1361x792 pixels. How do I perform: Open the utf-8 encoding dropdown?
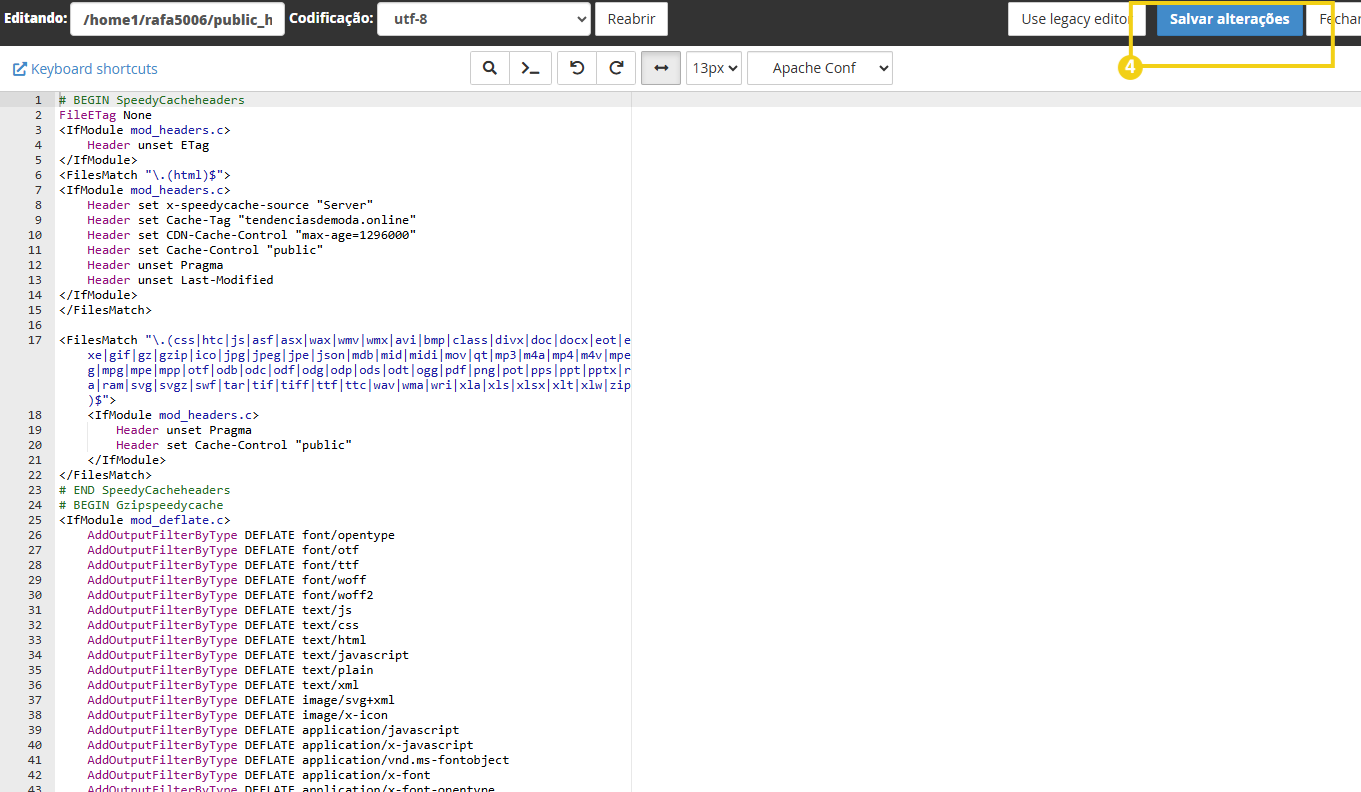(483, 19)
